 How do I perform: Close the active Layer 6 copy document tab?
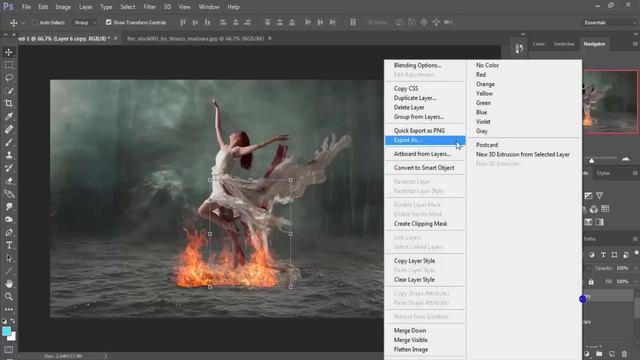(x=116, y=38)
